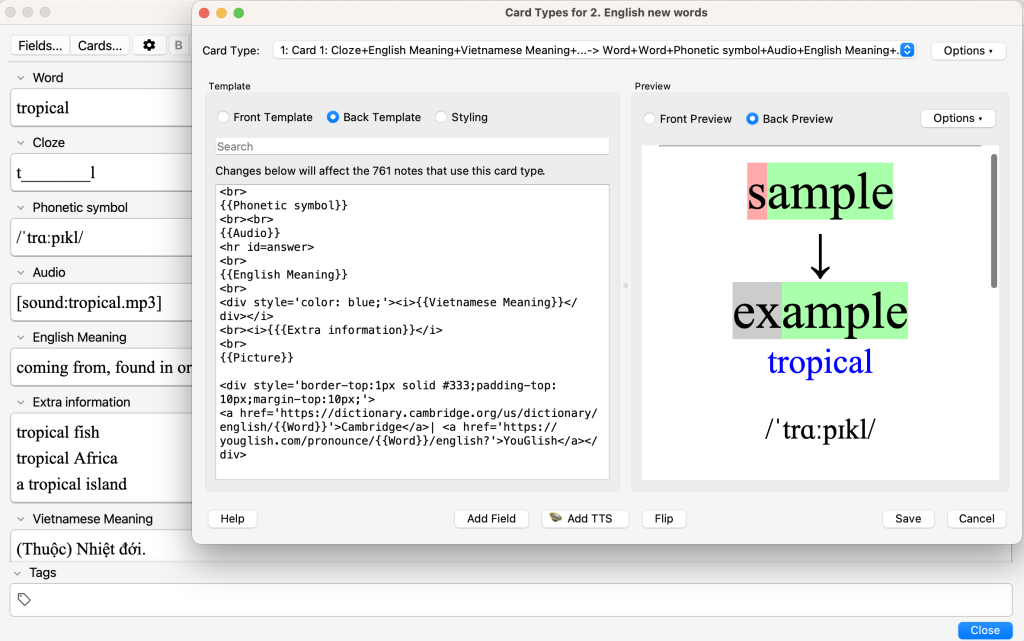Viewport: 1024px width, 641px height.
Task: Select the Front Template radio button
Action: pyautogui.click(x=223, y=117)
